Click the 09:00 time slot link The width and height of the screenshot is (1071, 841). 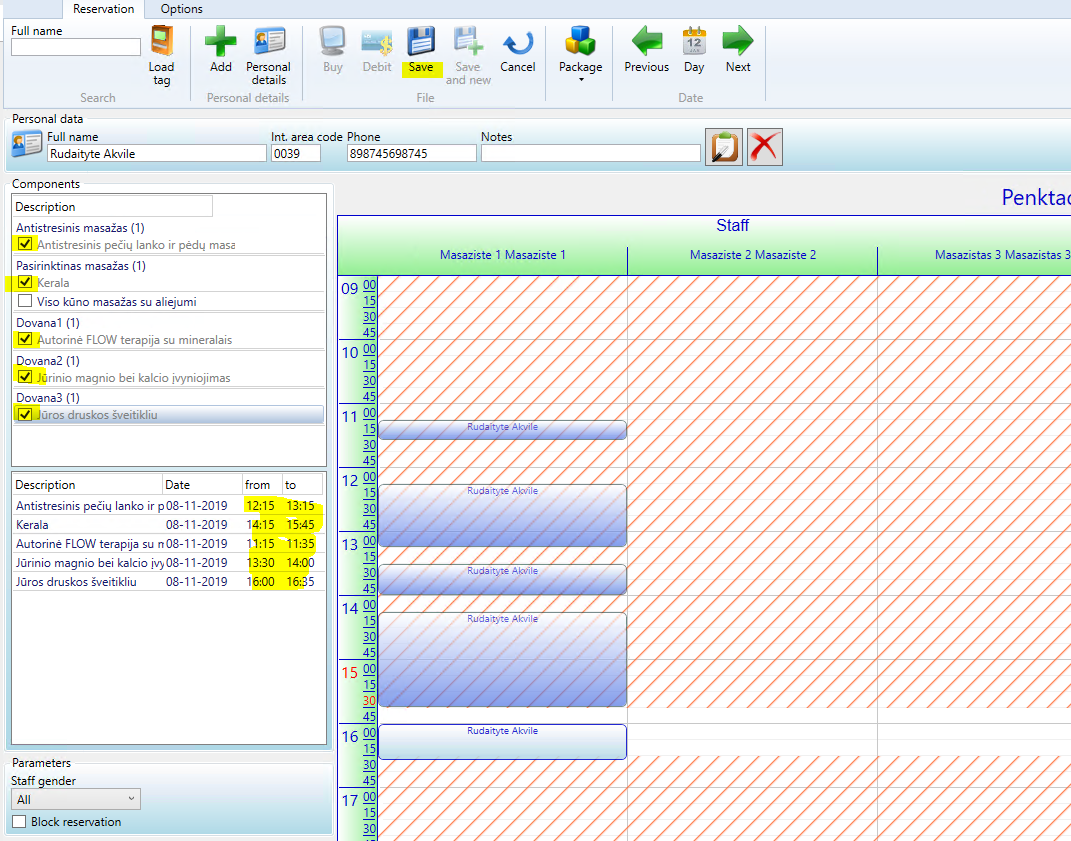(x=369, y=285)
